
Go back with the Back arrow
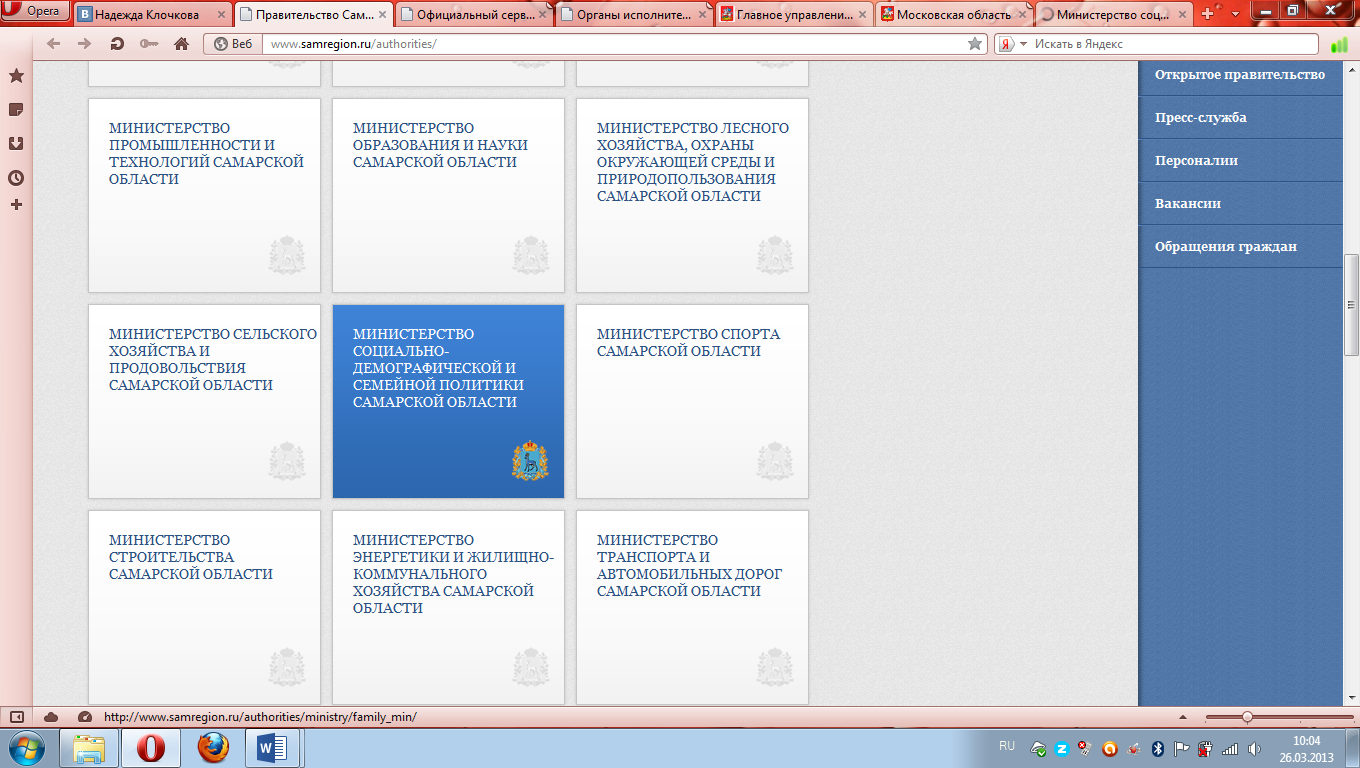(54, 44)
